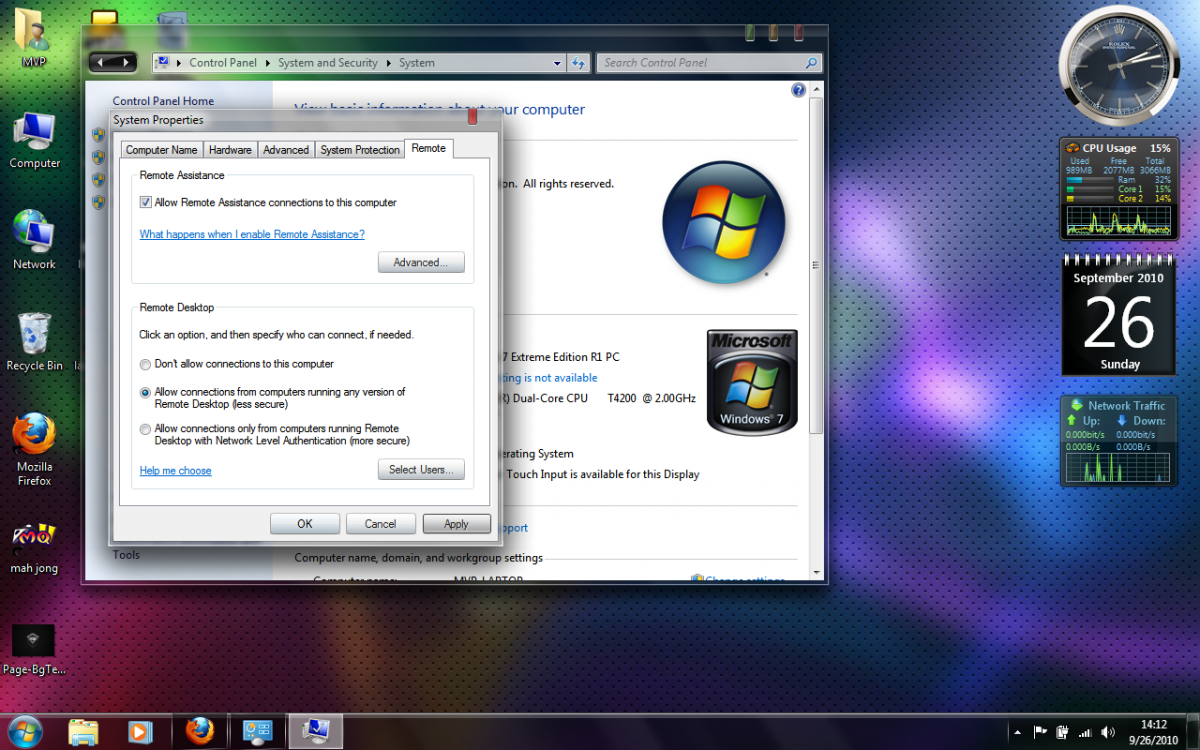Switch to the System Protection tab
1200x750 pixels.
click(360, 150)
